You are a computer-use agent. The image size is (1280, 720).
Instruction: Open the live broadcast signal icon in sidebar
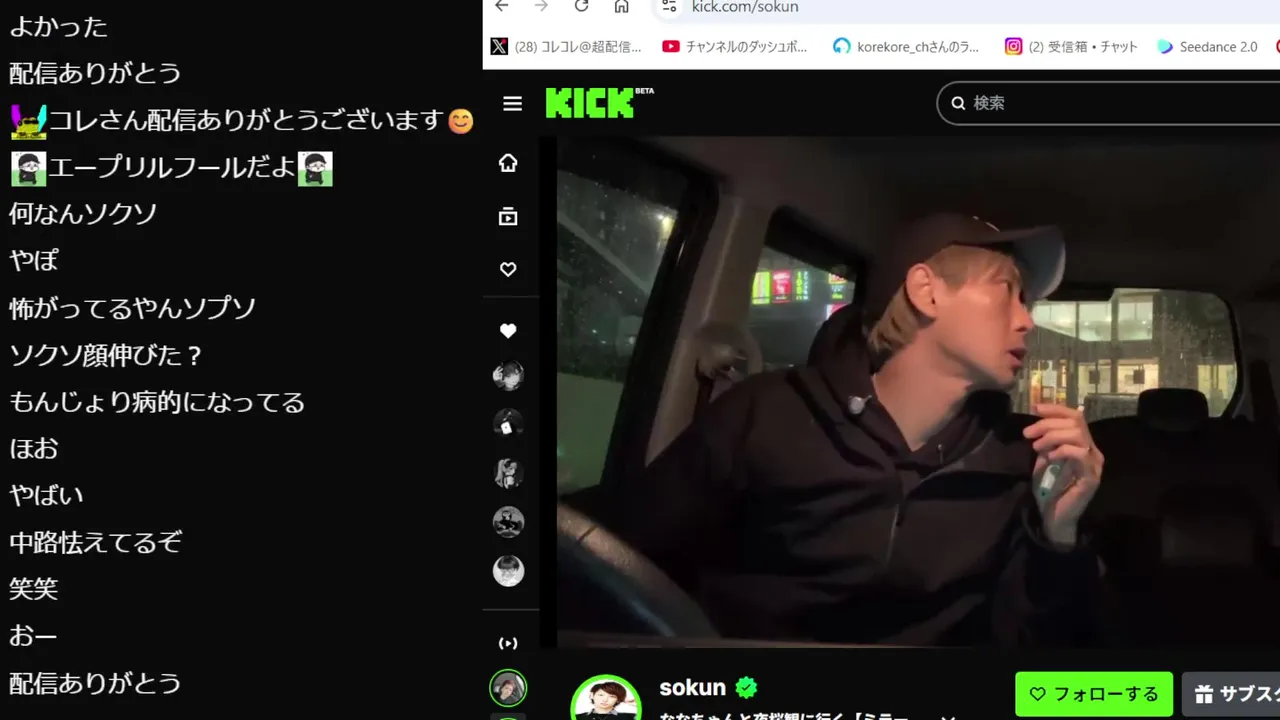pyautogui.click(x=508, y=643)
